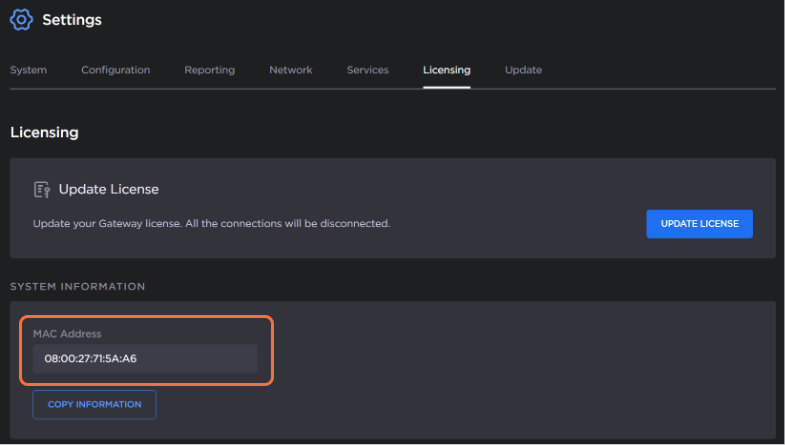Click the SYSTEM INFORMATION section label
Image resolution: width=785 pixels, height=445 pixels.
point(77,287)
